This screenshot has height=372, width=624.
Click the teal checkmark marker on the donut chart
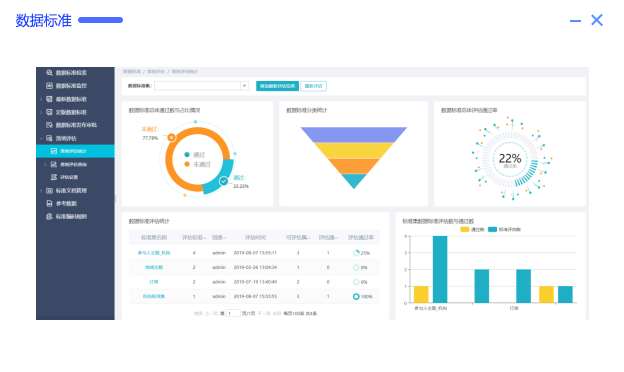224,181
